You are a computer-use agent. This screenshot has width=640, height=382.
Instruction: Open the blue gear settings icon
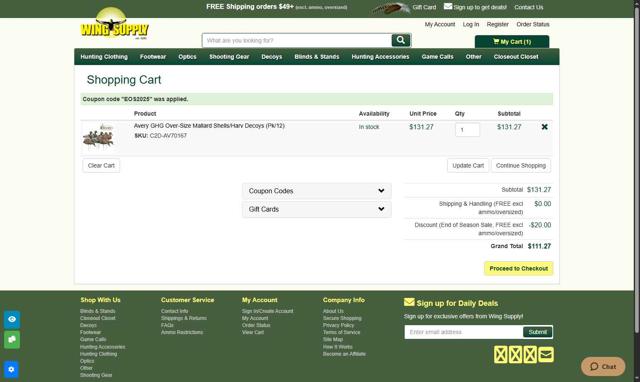coord(11,369)
